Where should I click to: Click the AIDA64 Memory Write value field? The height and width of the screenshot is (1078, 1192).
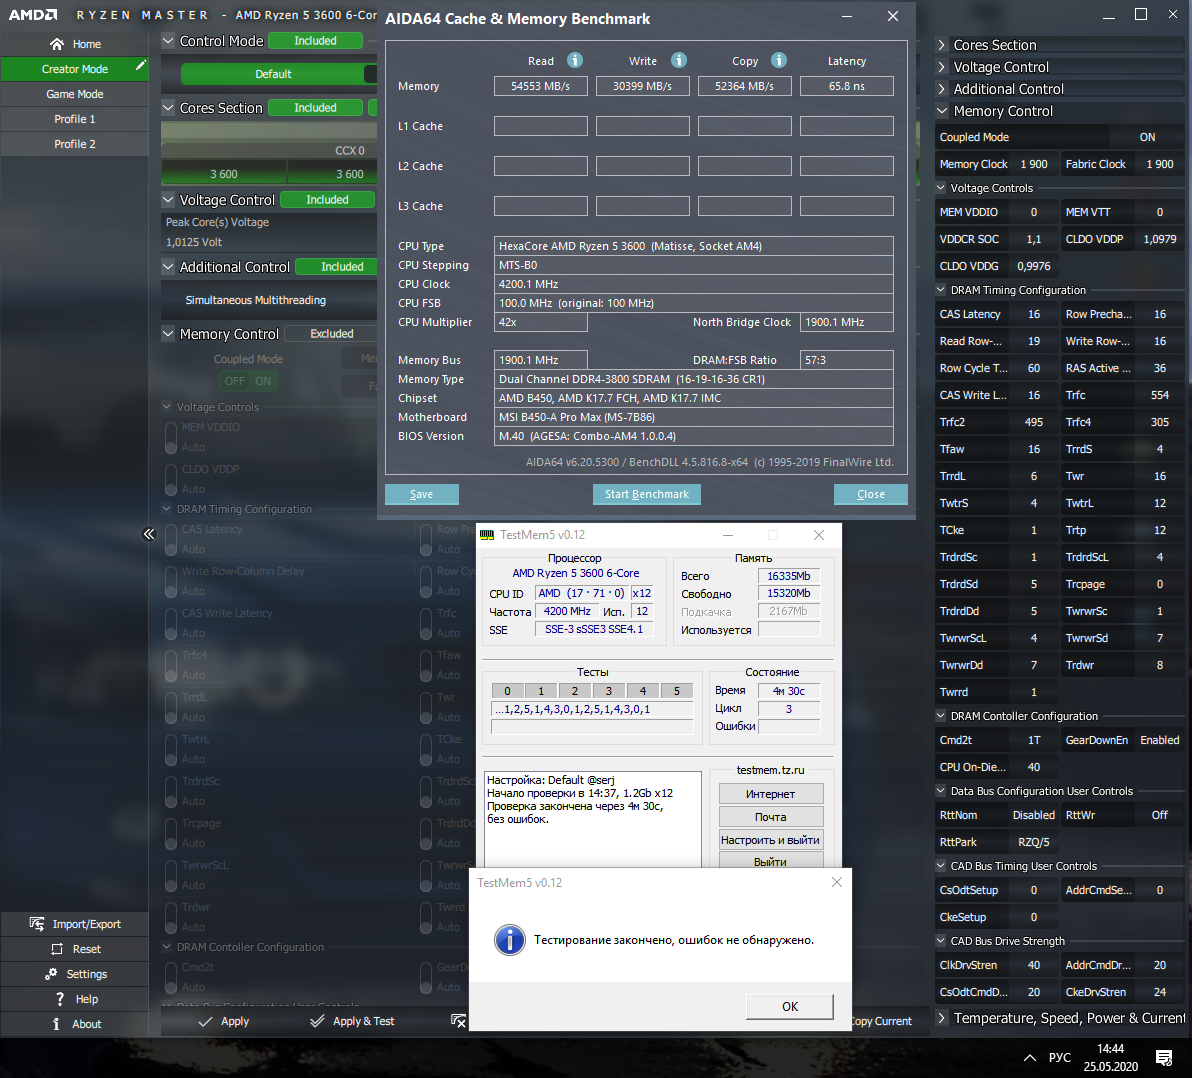(x=642, y=86)
